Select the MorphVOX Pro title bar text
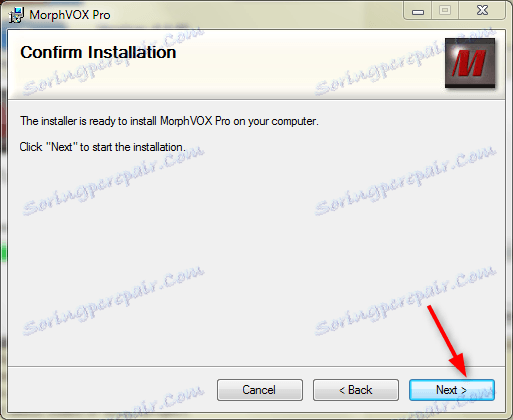The width and height of the screenshot is (513, 420). click(x=70, y=15)
